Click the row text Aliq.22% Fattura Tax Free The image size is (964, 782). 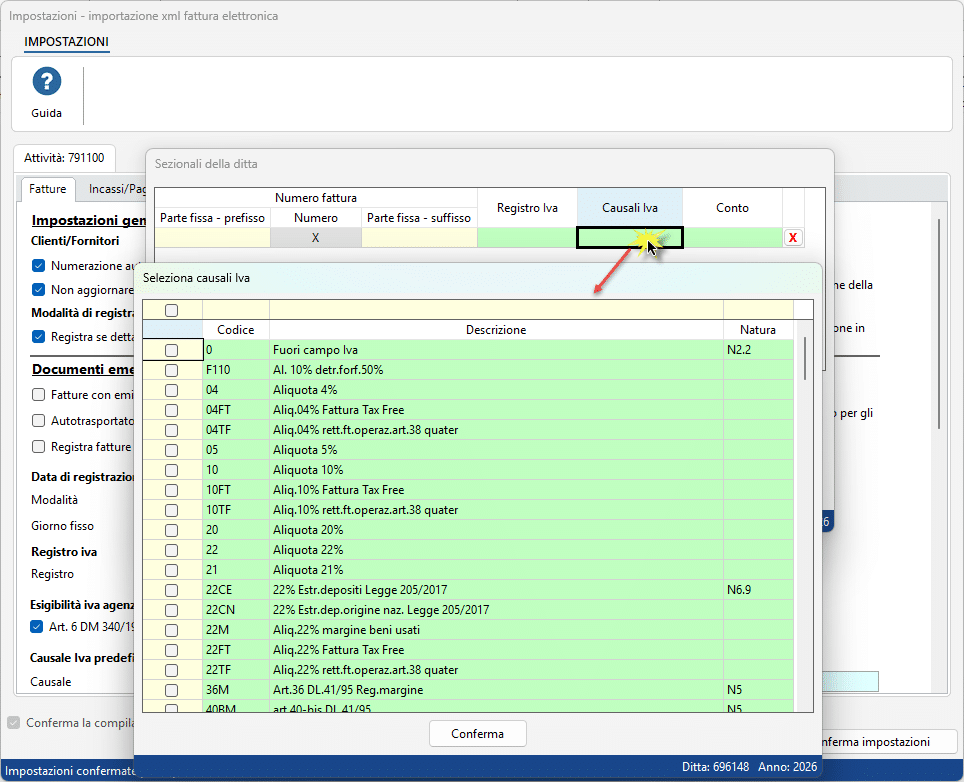click(x=339, y=650)
